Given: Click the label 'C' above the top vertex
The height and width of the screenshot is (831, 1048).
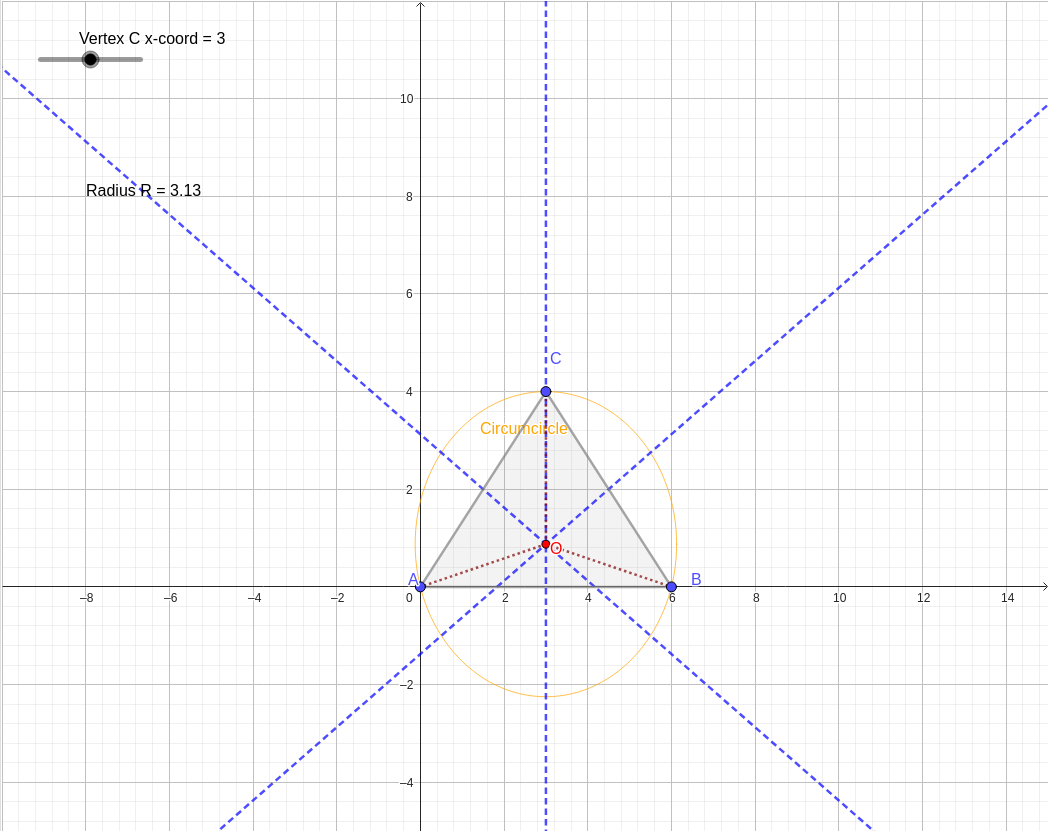Looking at the screenshot, I should [x=555, y=358].
